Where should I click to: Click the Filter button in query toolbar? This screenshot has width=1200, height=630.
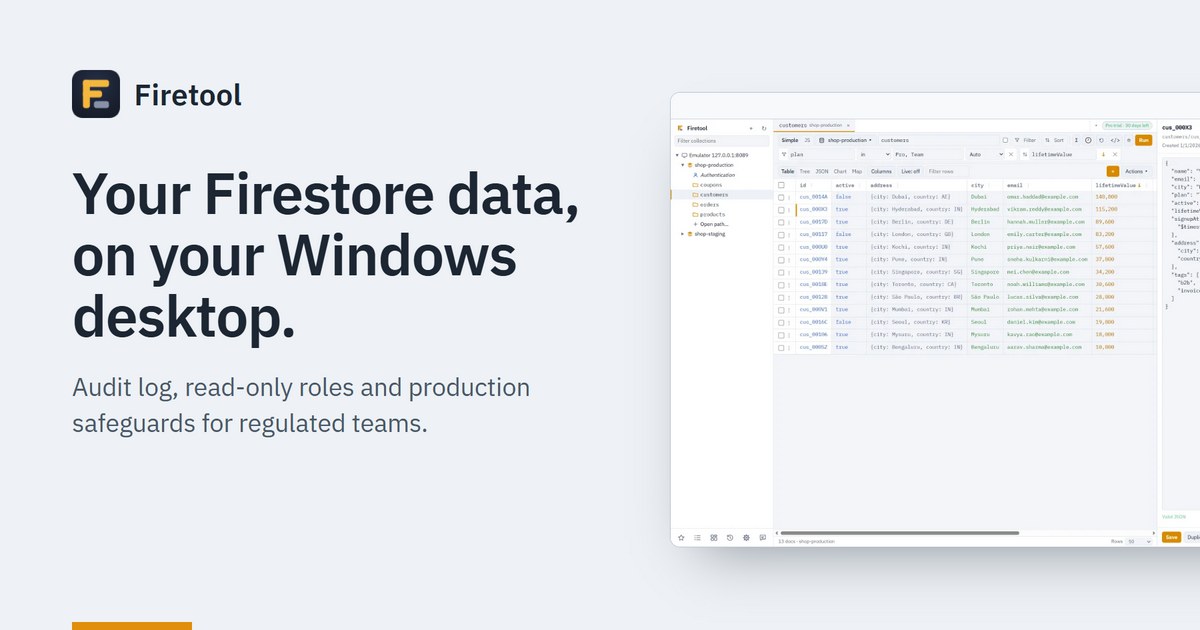pyautogui.click(x=1025, y=140)
